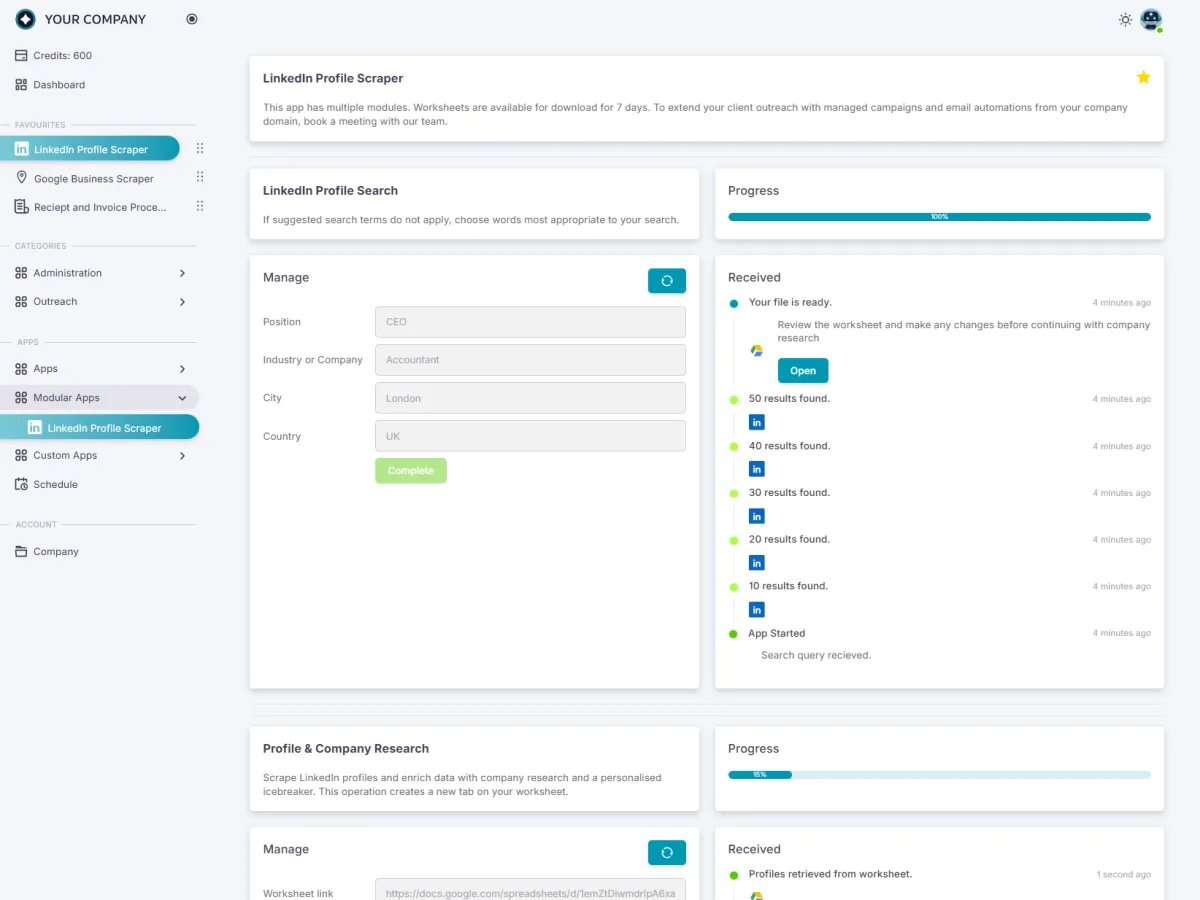The image size is (1200, 900).
Task: Click the Google Business Scraper favourite
Action: pyautogui.click(x=94, y=178)
